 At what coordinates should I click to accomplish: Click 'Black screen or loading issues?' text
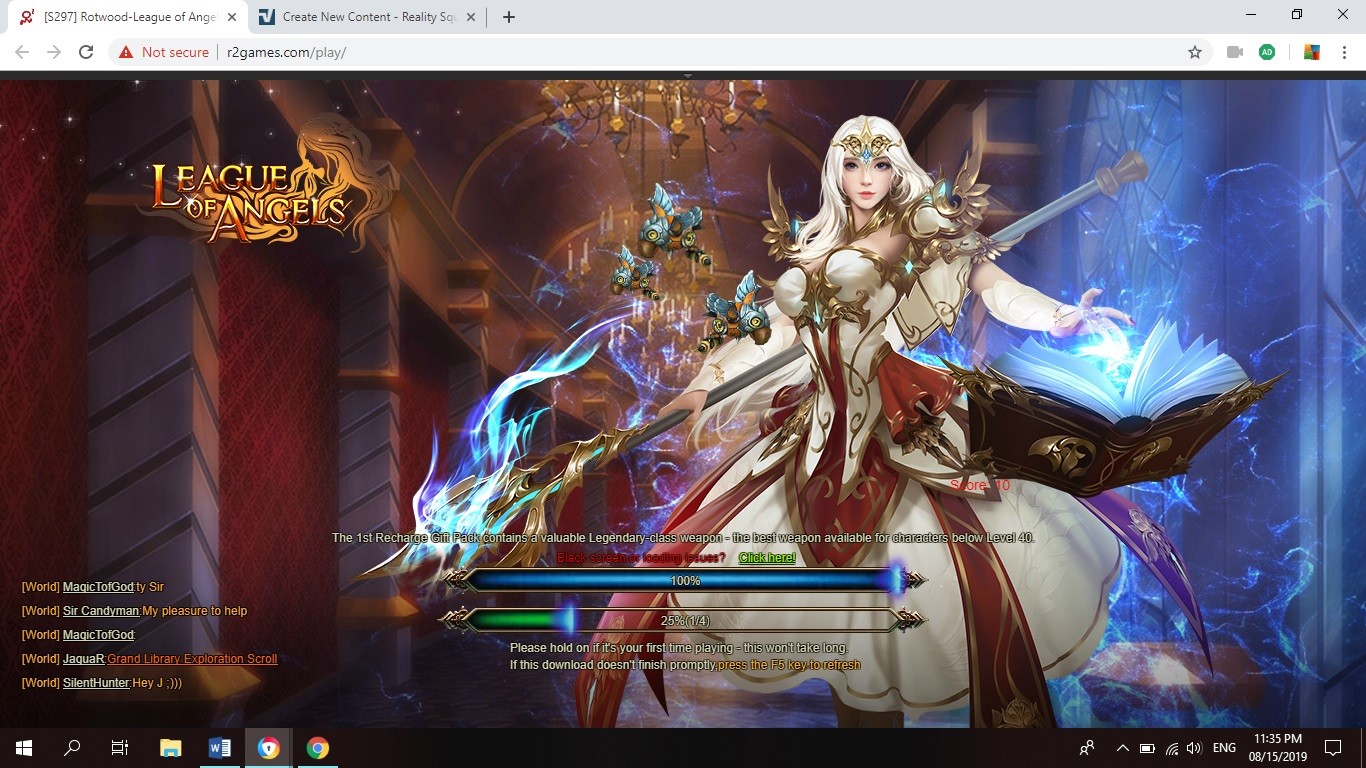641,558
